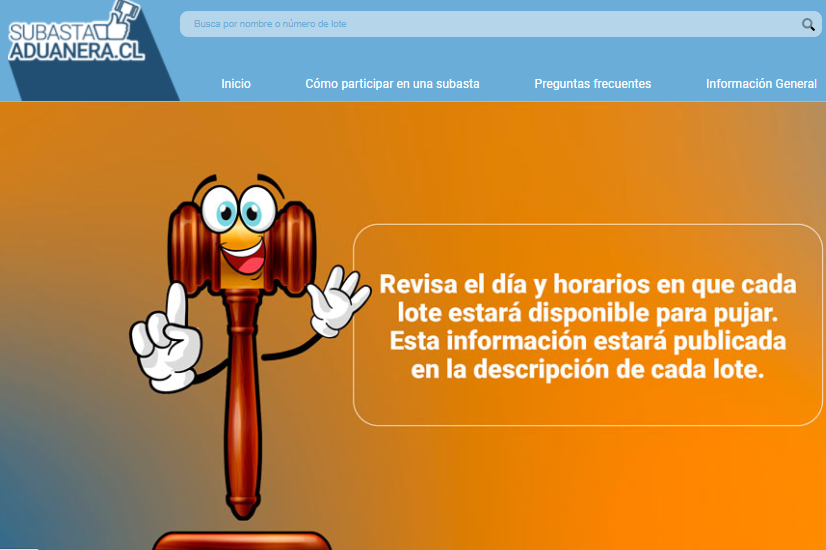Open Cómo participar en una subasta
826x550 pixels.
pyautogui.click(x=392, y=84)
